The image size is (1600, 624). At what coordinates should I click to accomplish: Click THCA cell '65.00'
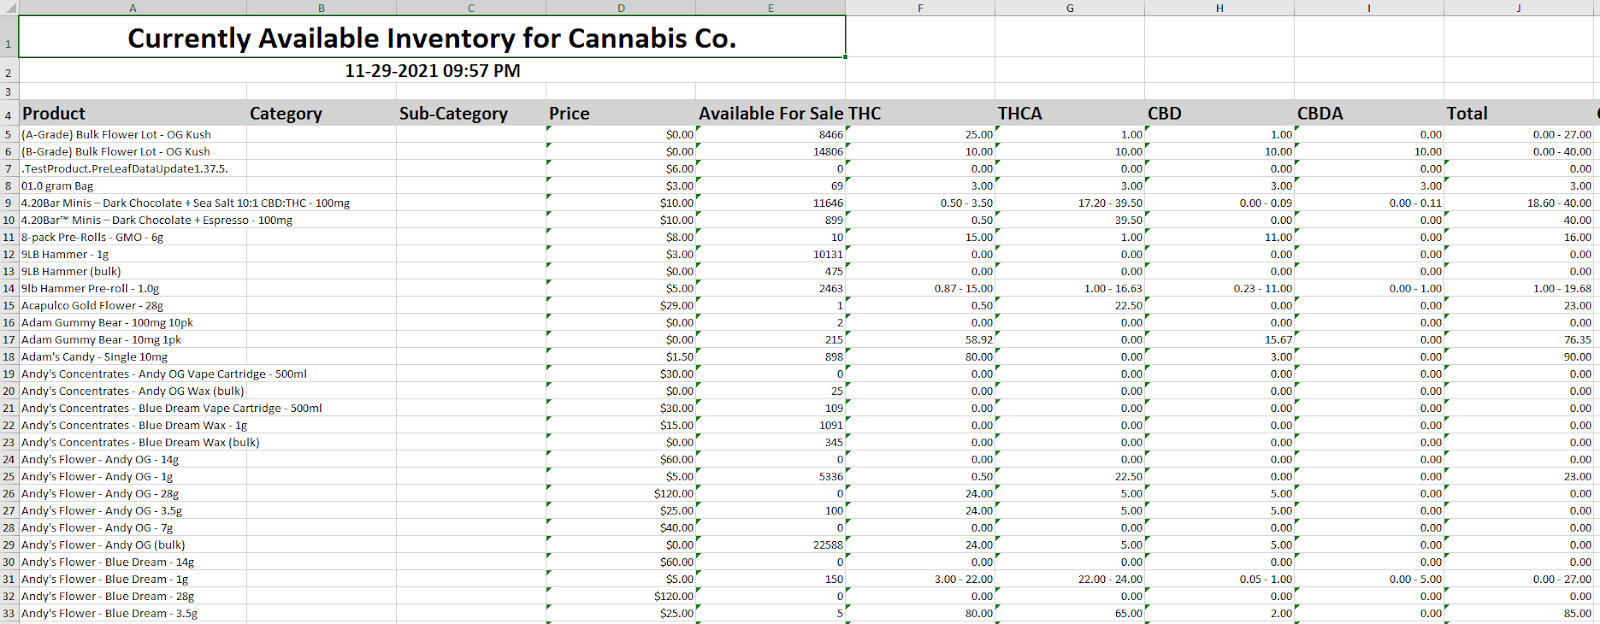(x=1070, y=613)
